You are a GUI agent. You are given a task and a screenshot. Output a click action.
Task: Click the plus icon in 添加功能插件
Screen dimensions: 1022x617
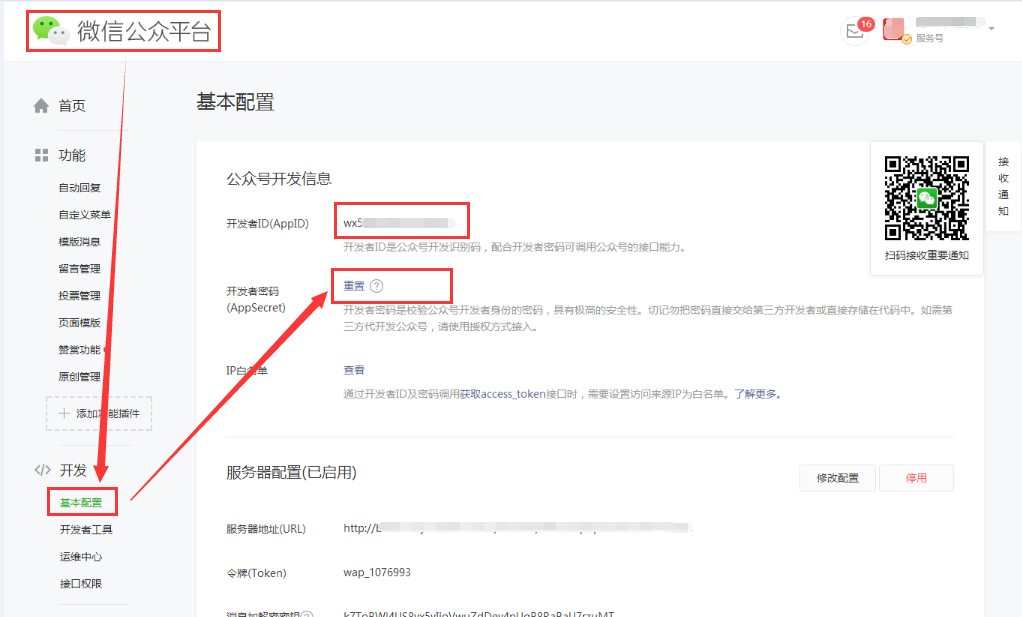click(x=64, y=413)
